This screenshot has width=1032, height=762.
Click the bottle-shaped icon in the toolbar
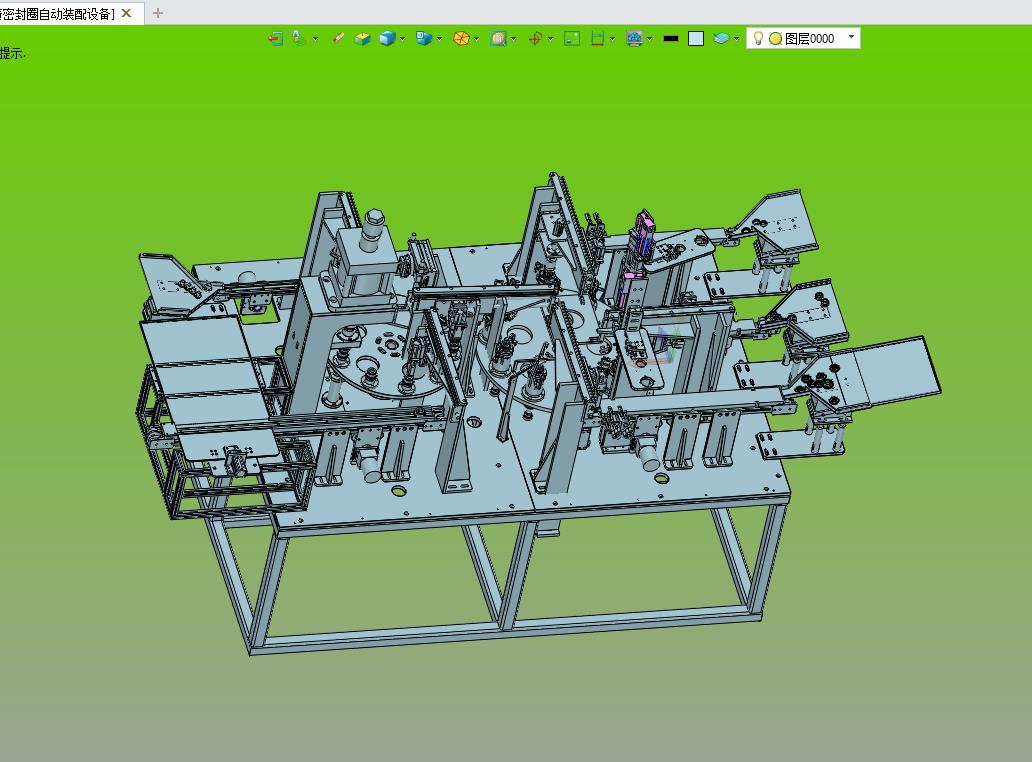tap(298, 38)
